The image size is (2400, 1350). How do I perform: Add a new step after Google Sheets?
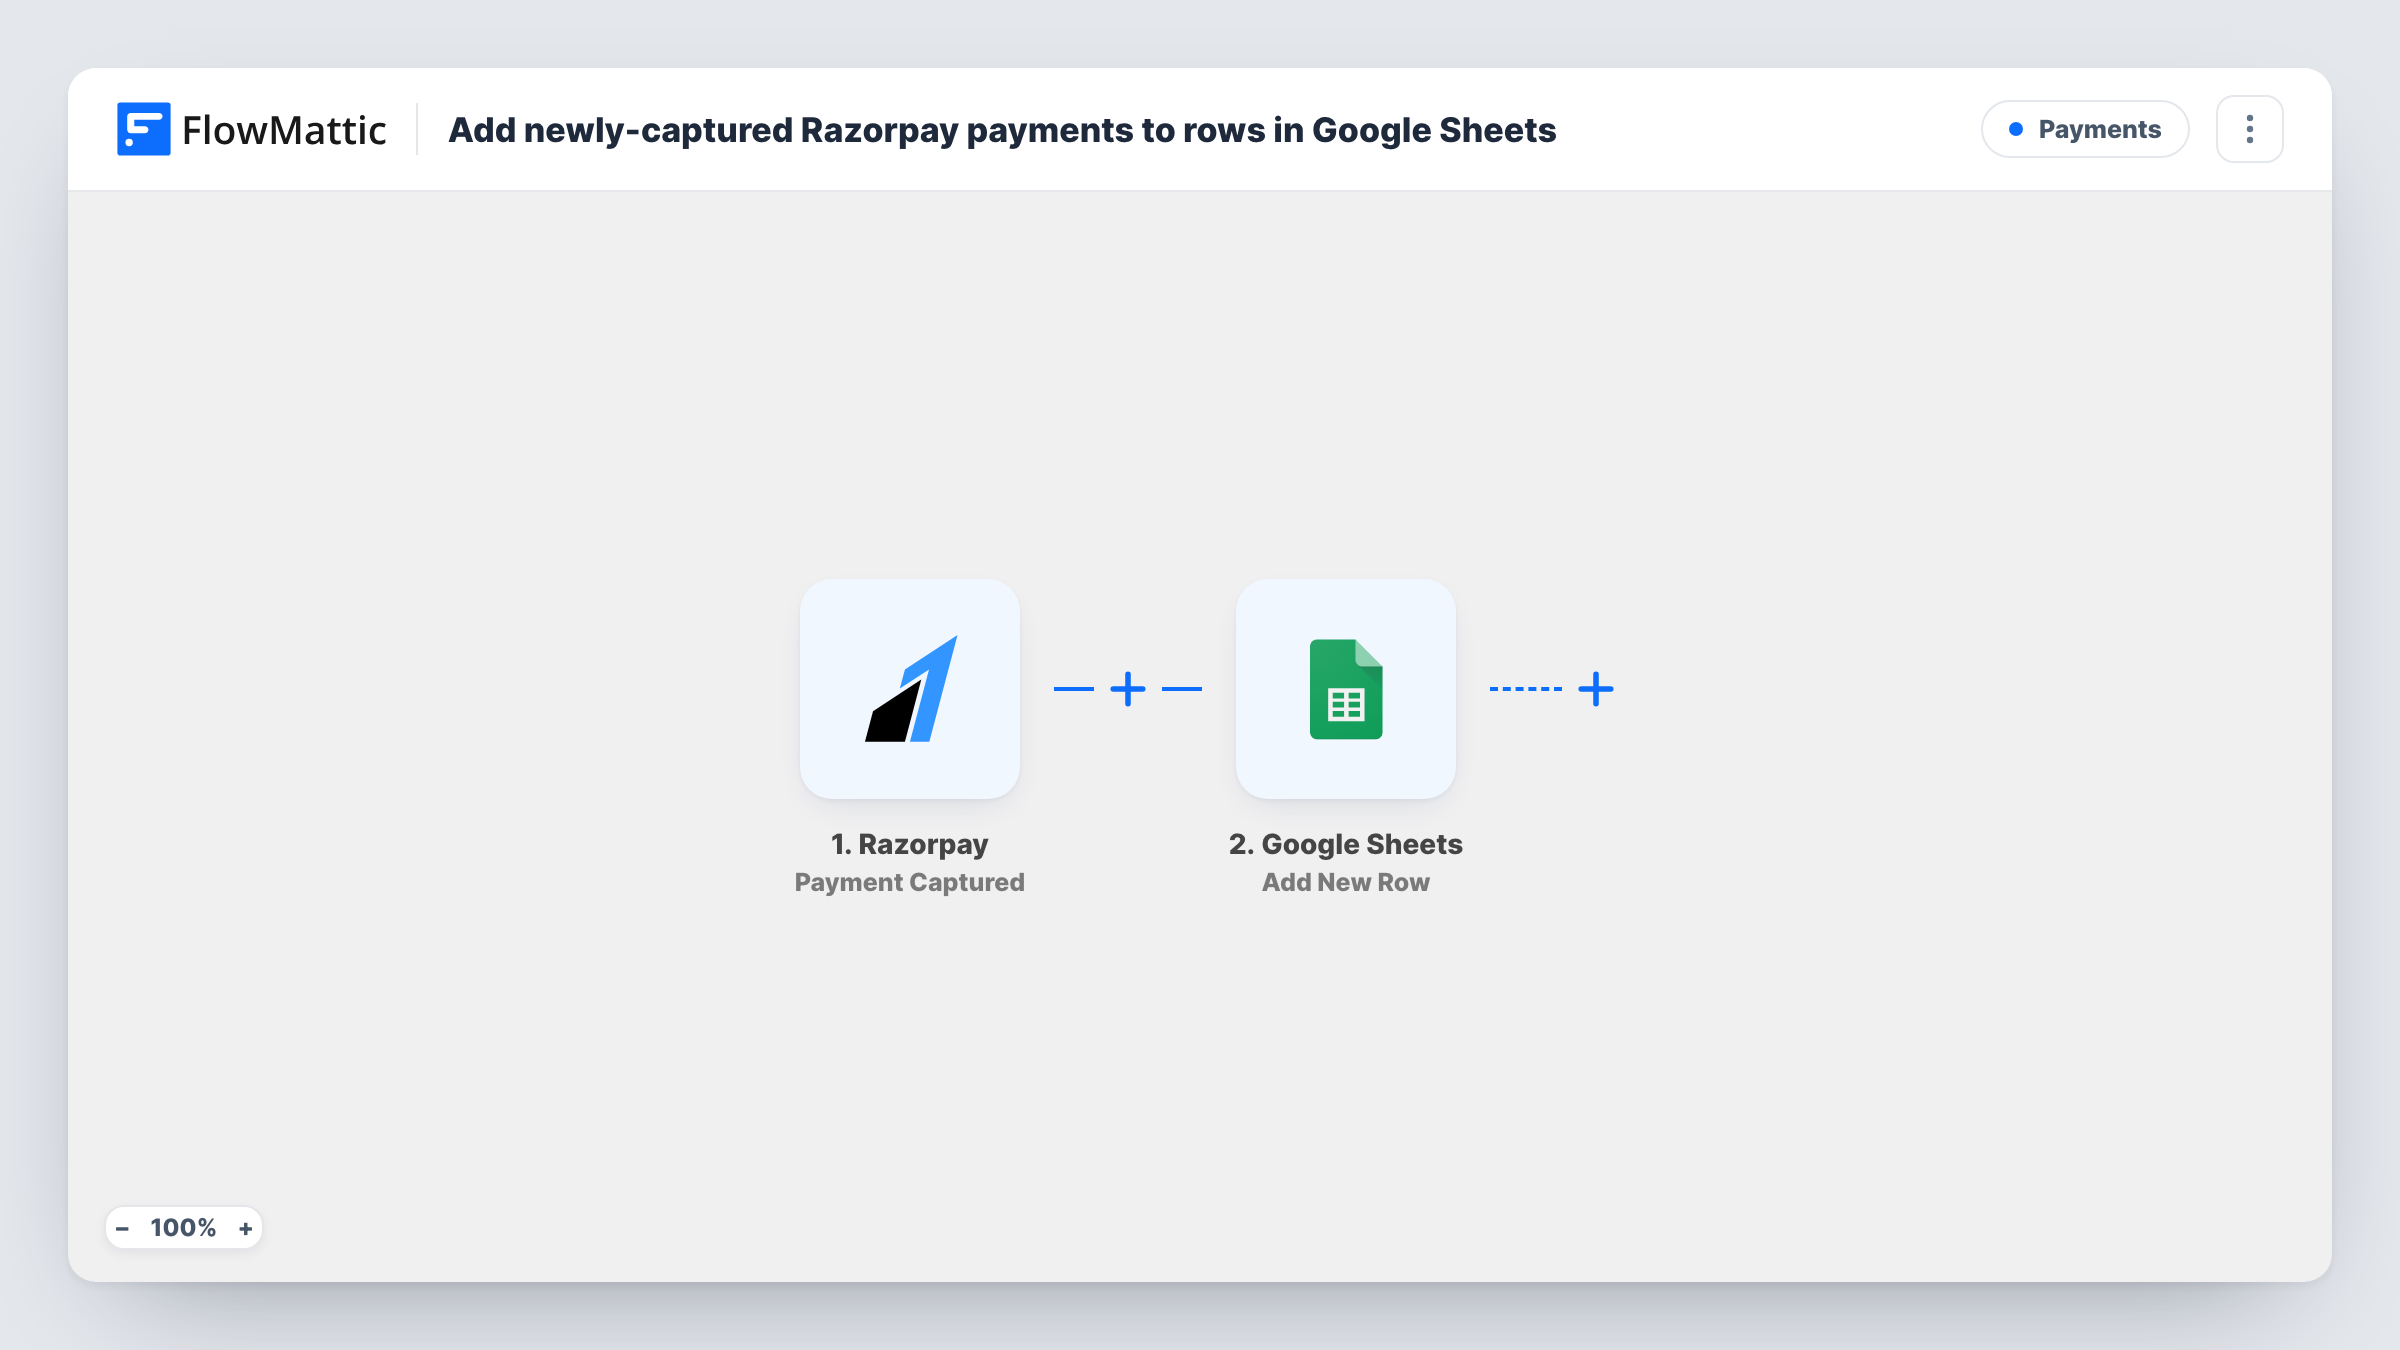(1596, 689)
